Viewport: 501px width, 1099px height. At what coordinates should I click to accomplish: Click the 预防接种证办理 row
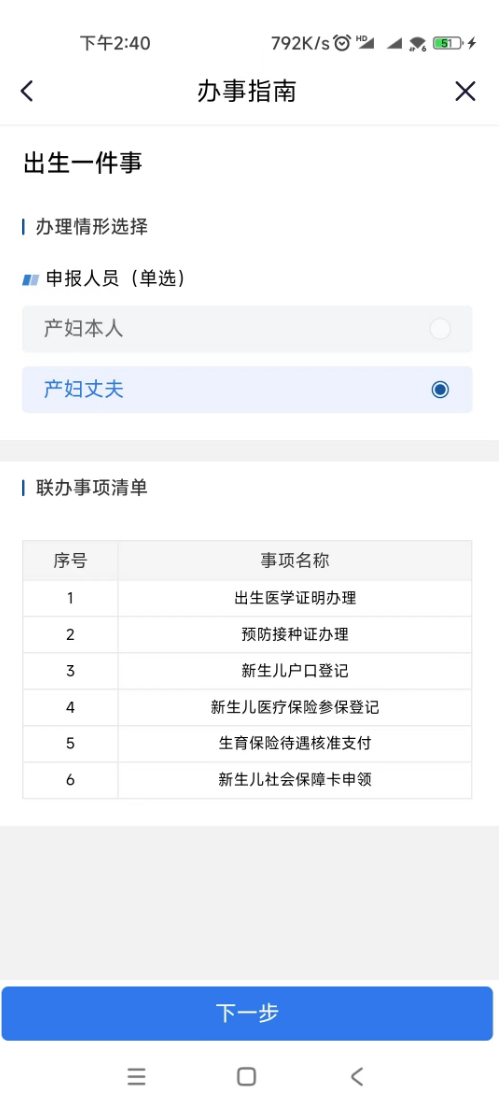click(247, 635)
